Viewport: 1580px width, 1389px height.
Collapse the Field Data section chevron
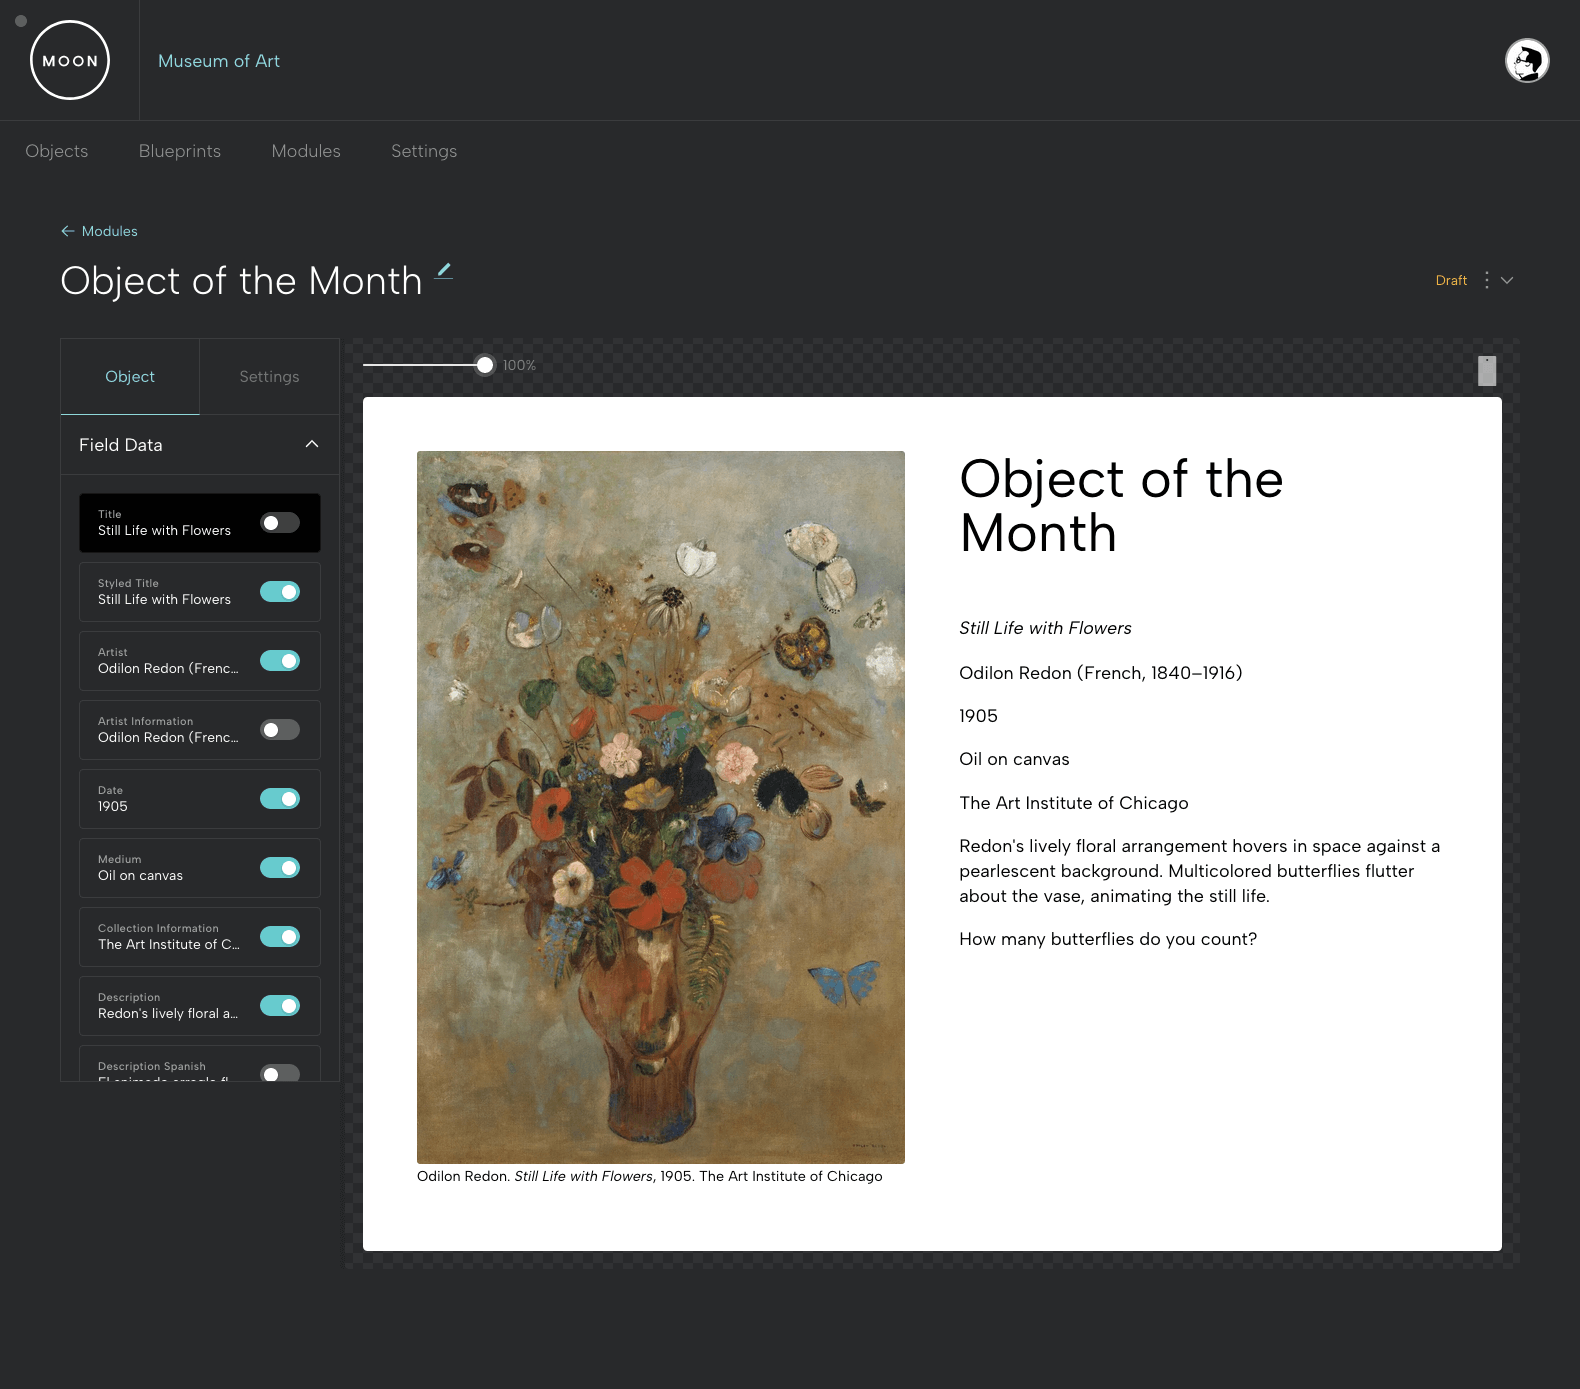click(312, 444)
